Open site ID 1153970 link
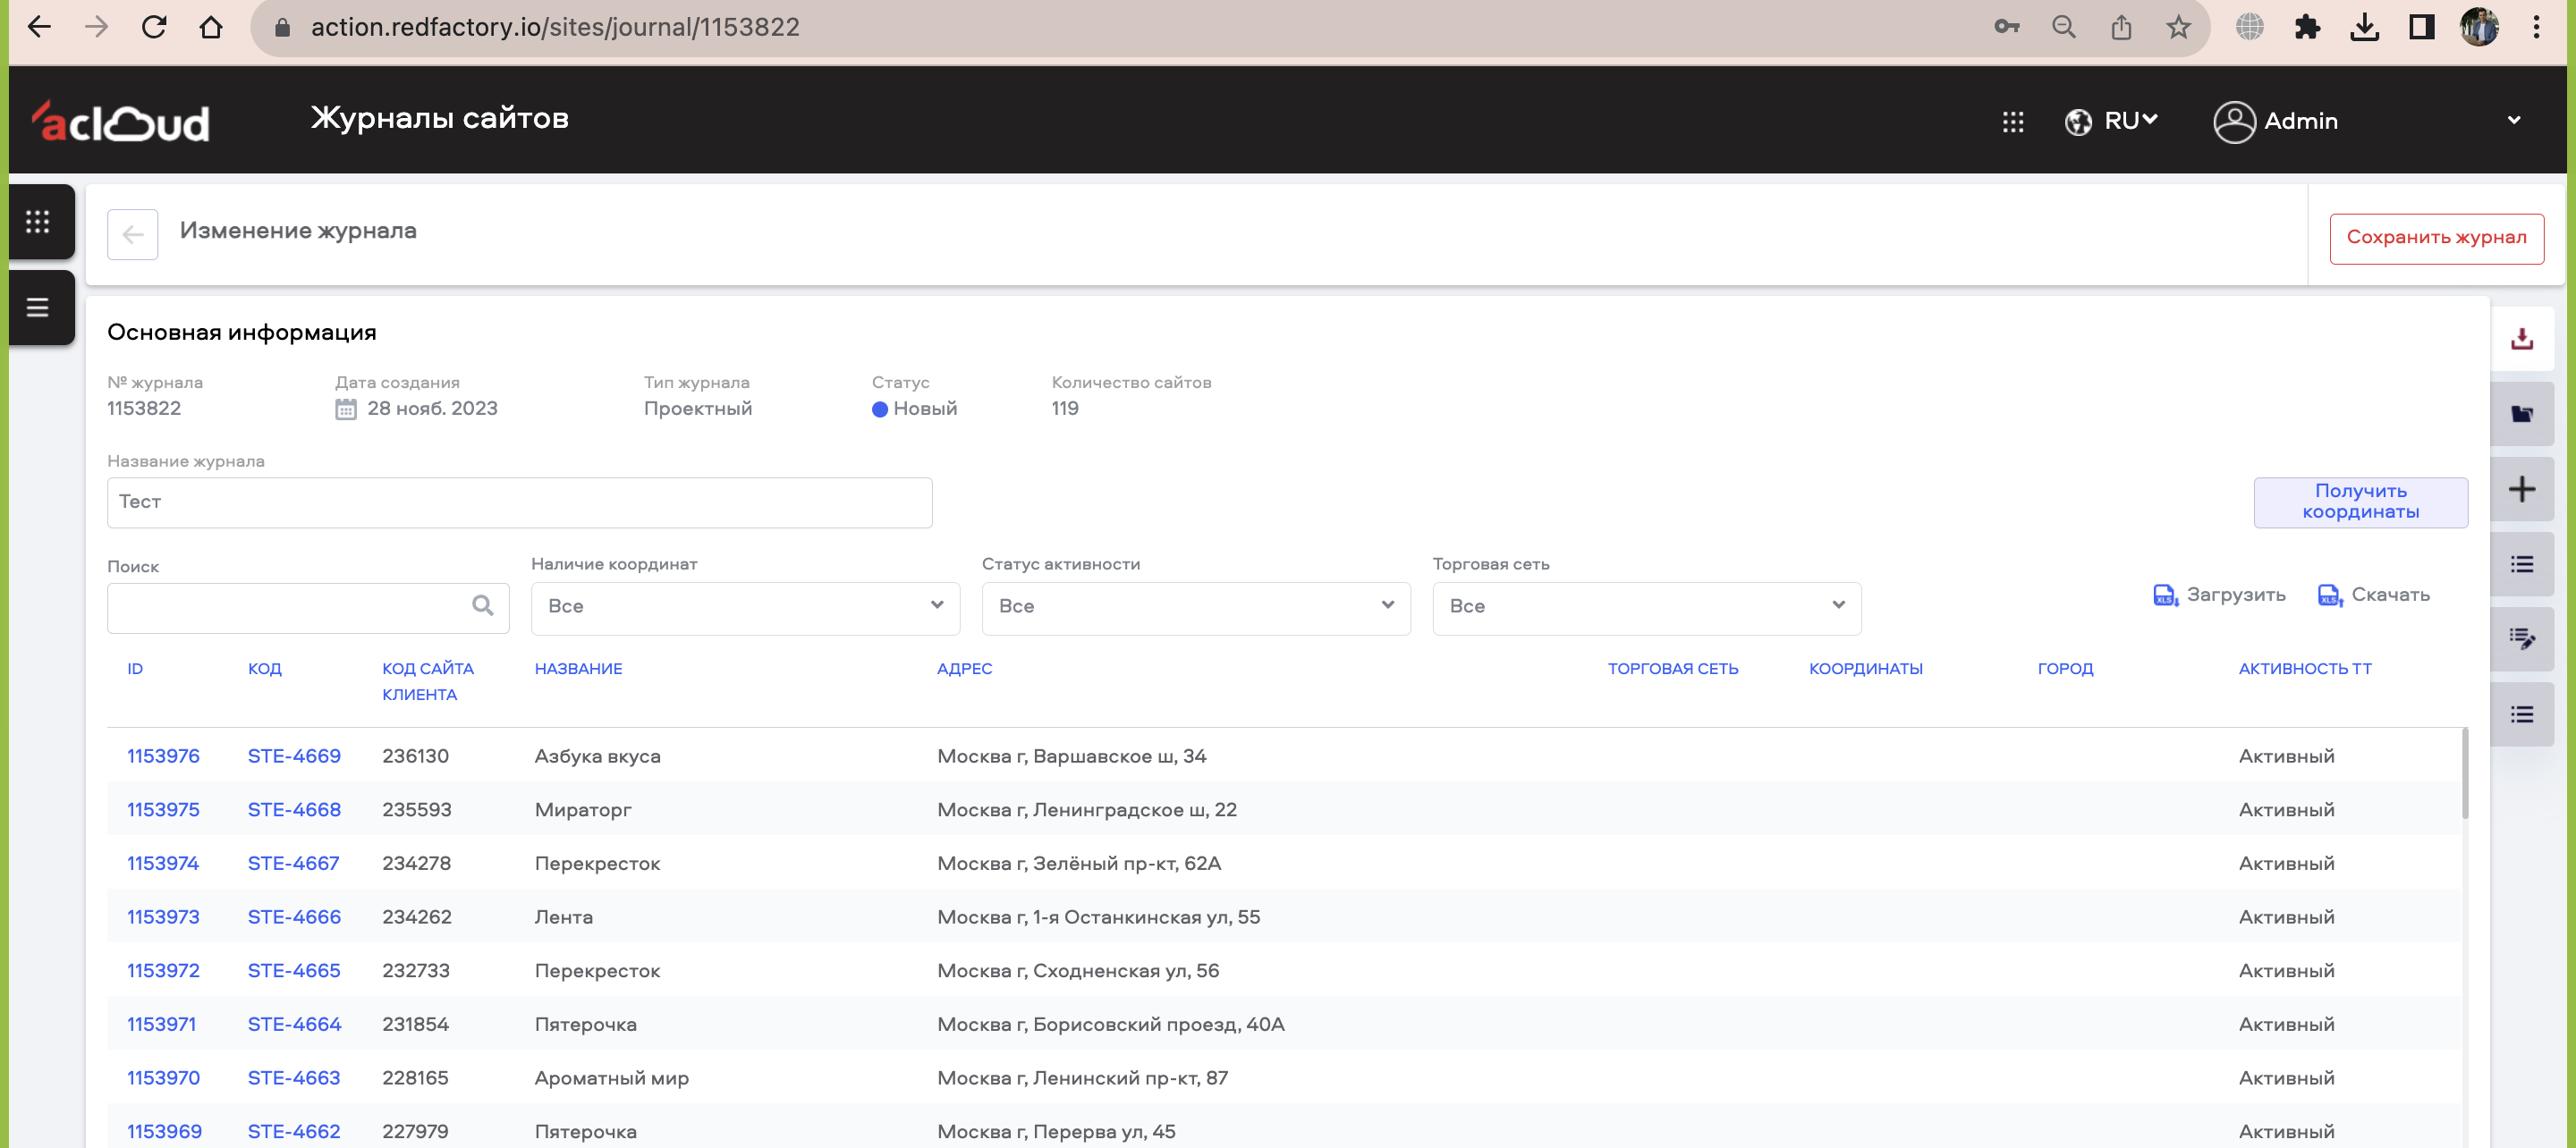 (x=163, y=1078)
